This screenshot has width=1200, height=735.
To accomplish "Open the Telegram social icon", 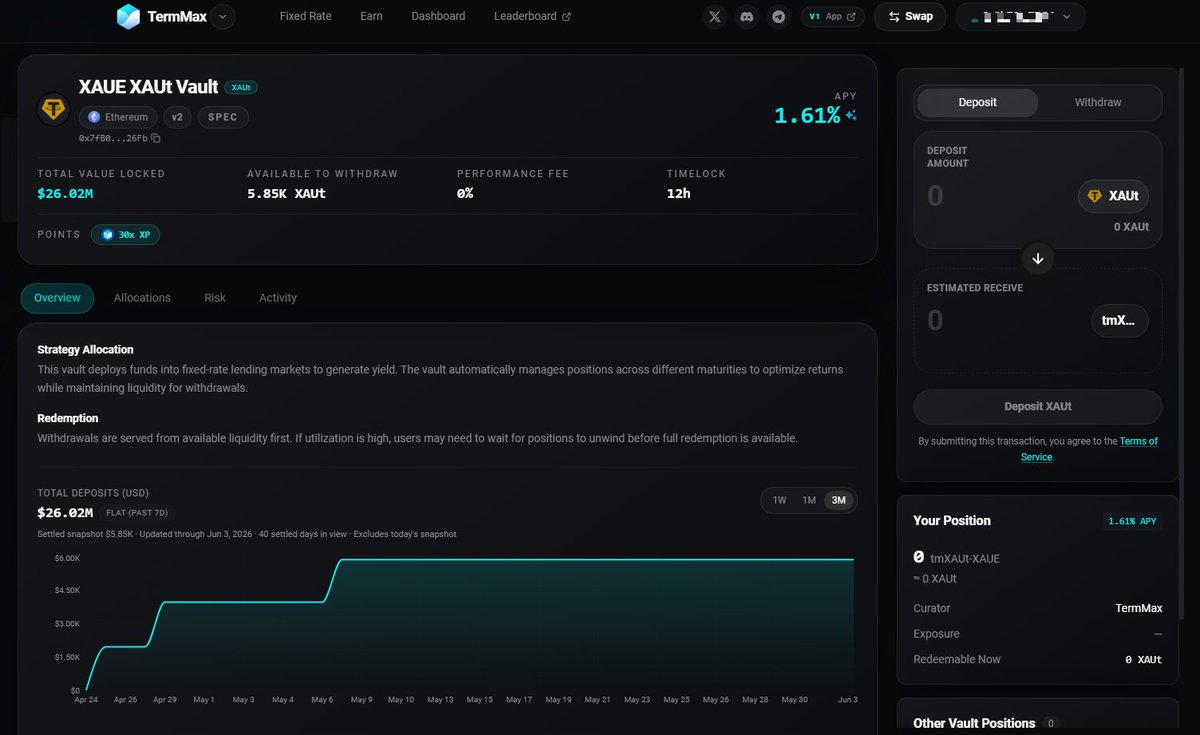I will pos(779,17).
